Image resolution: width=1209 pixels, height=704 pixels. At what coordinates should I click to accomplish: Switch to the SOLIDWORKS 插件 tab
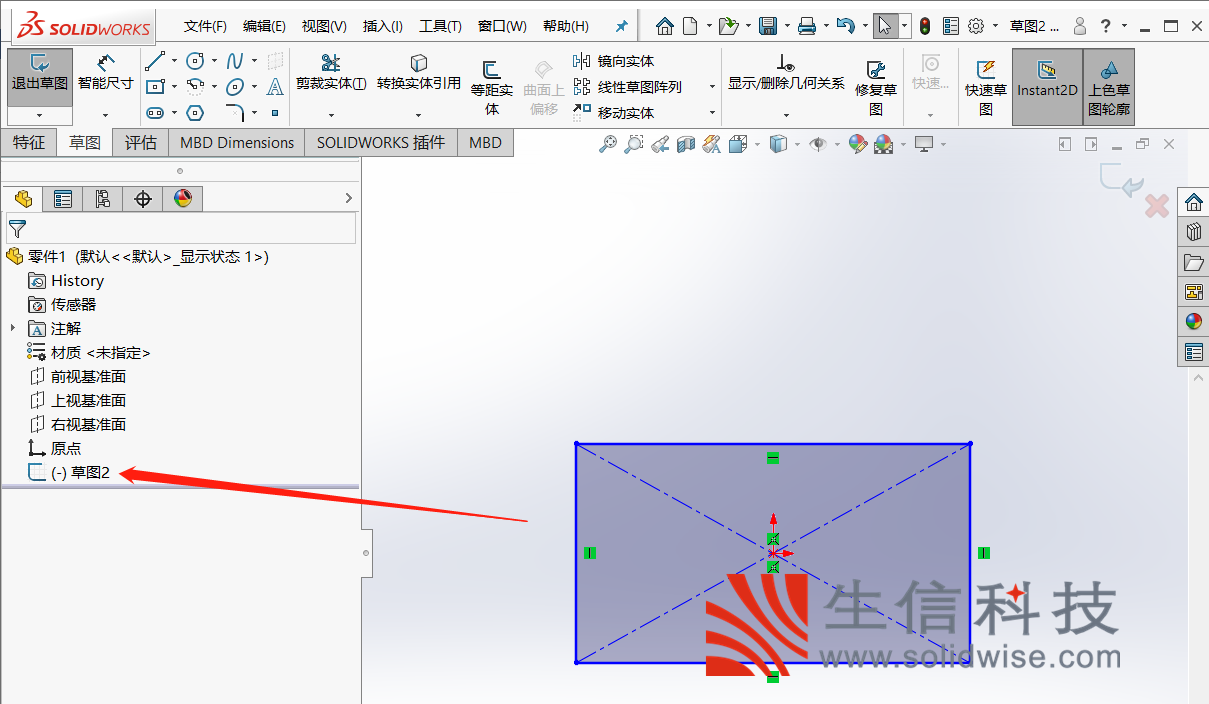click(381, 143)
